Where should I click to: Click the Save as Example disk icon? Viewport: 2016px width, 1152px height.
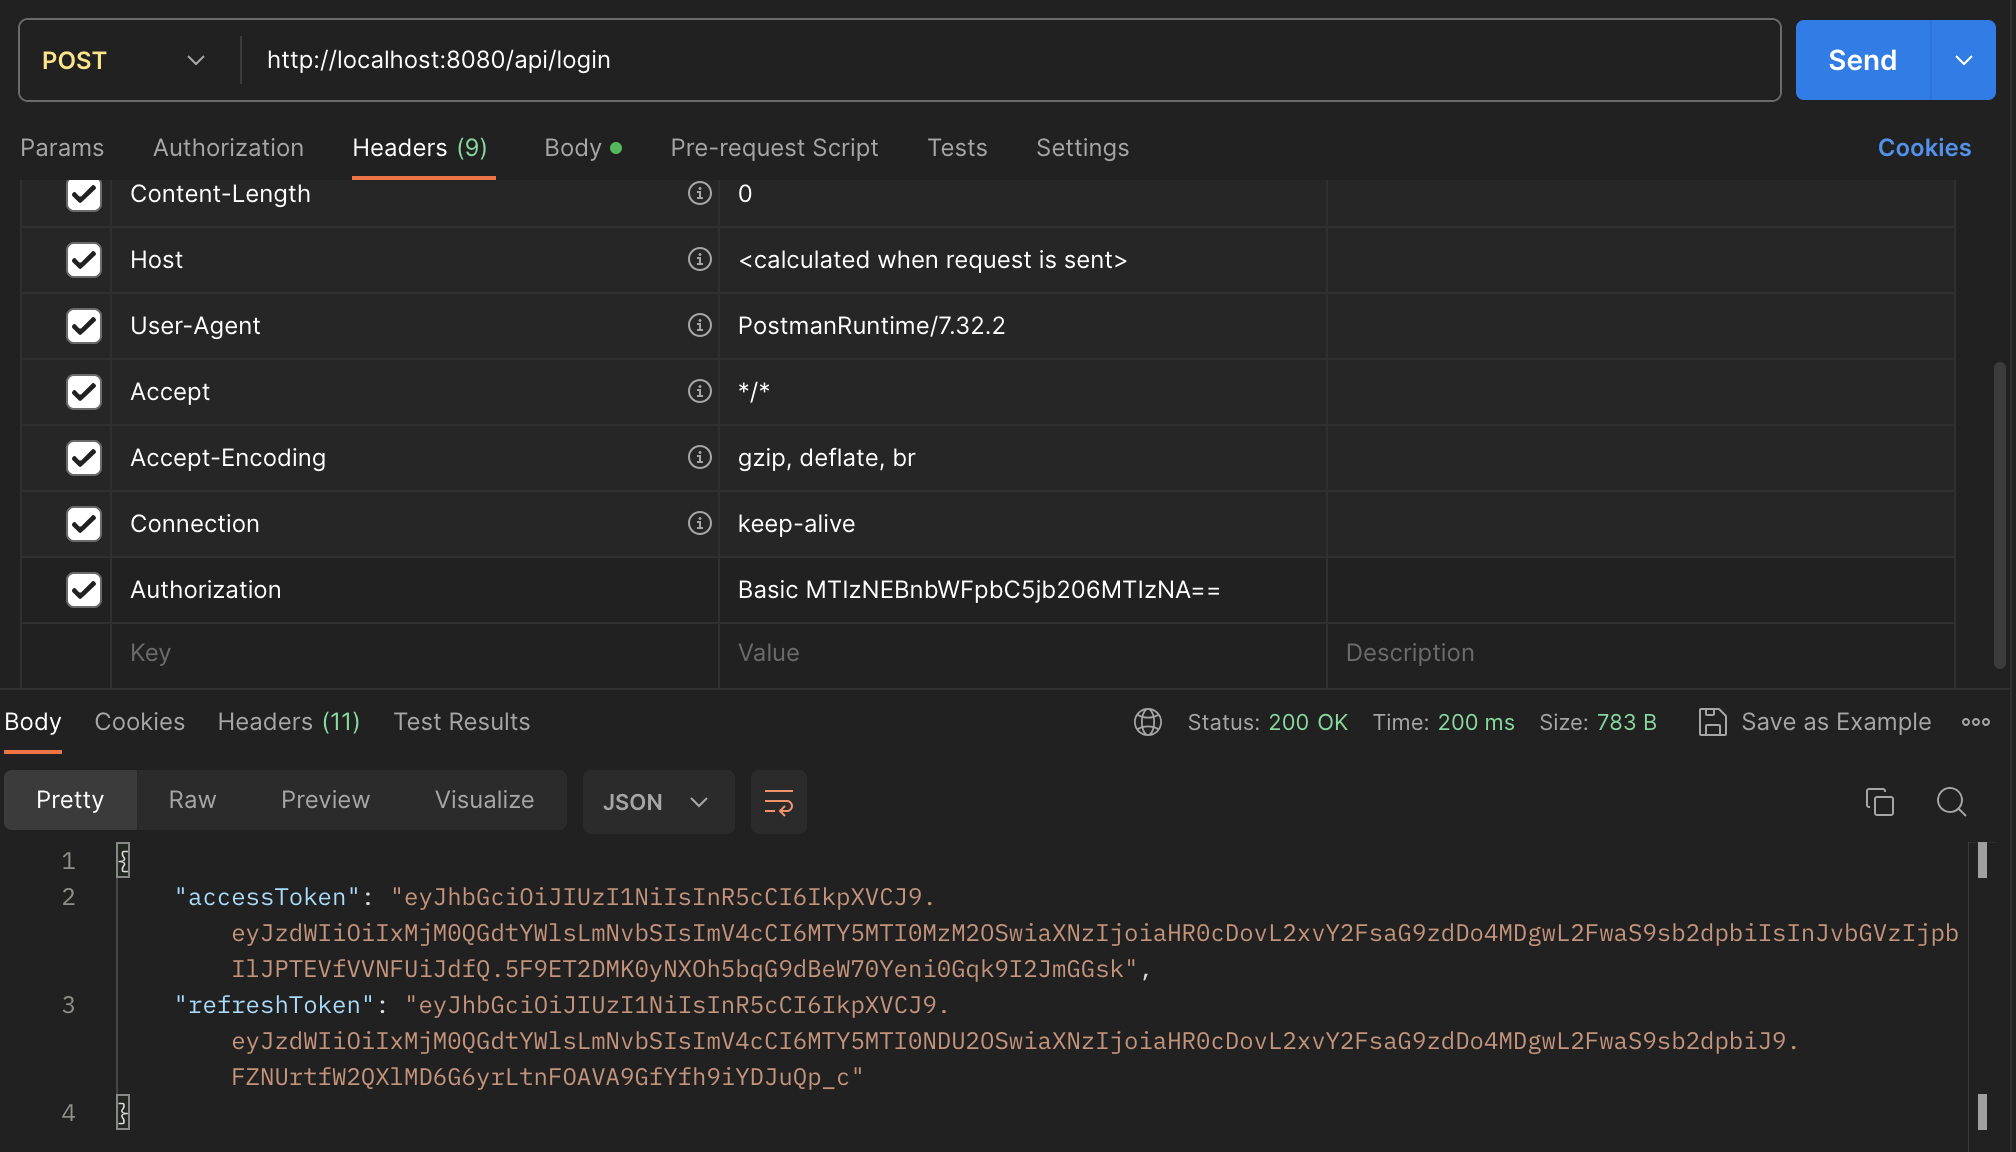click(1712, 722)
